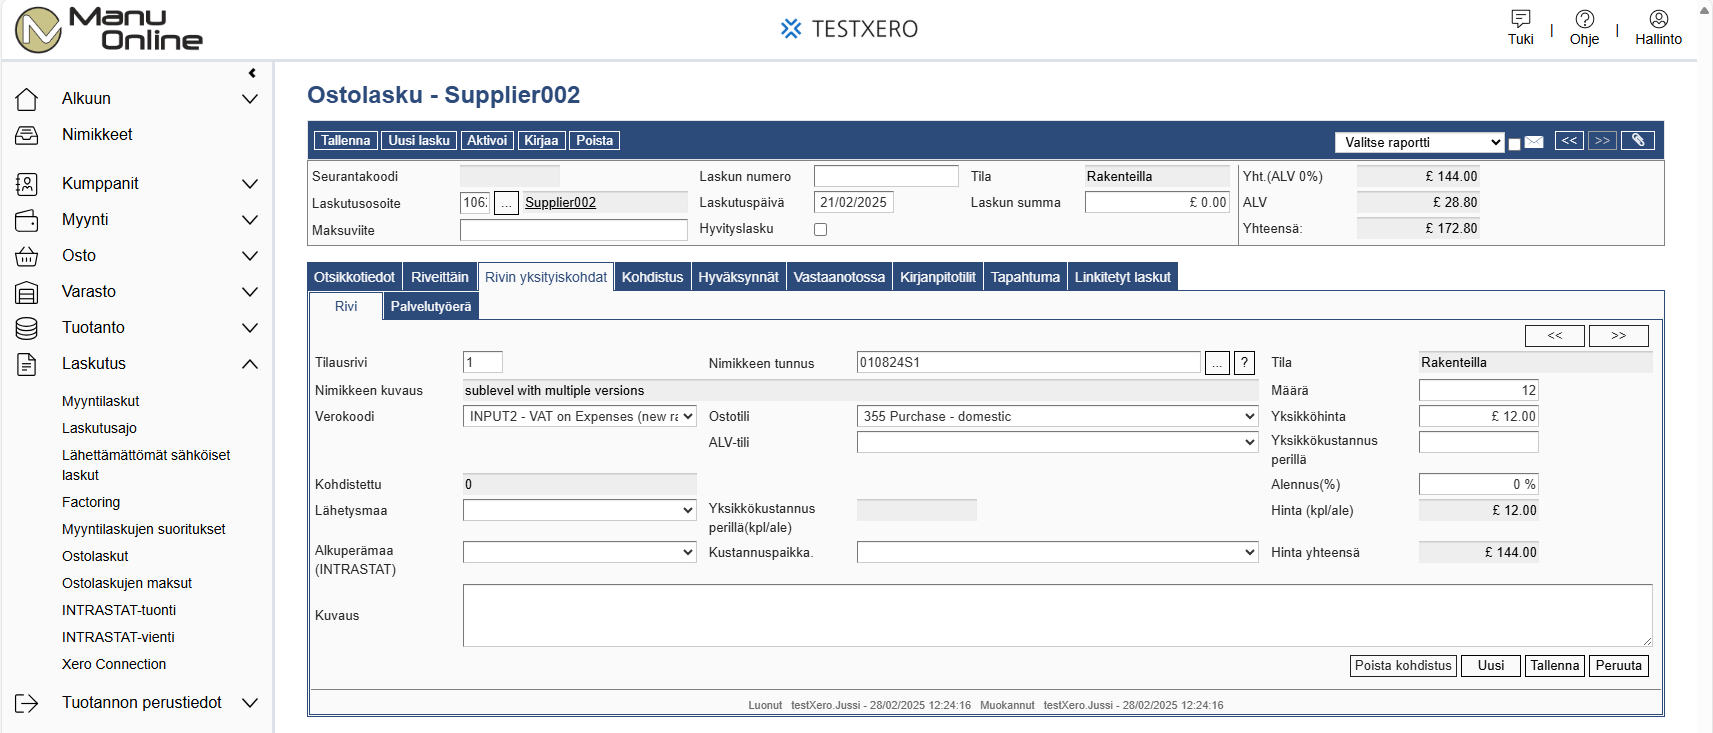The width and height of the screenshot is (1713, 733).
Task: Open the Verokoodi dropdown
Action: coord(579,416)
